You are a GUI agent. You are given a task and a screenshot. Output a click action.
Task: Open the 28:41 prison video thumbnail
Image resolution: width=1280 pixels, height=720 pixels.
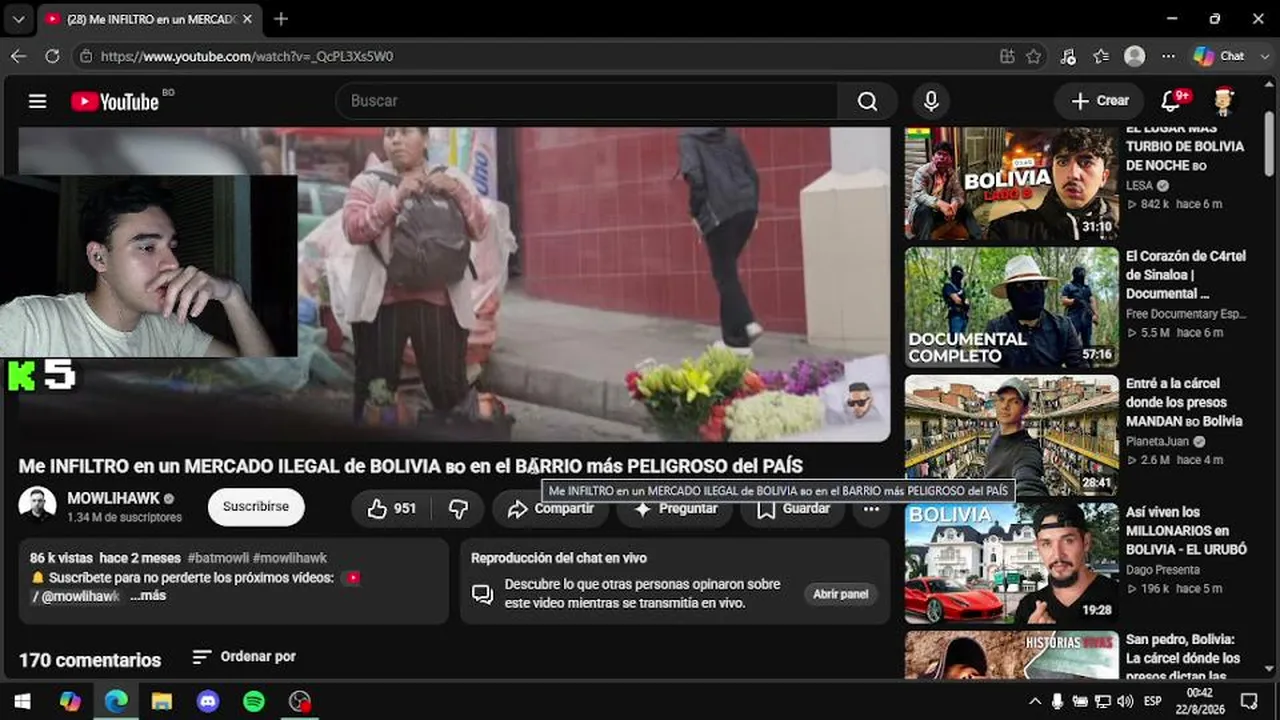pyautogui.click(x=1011, y=436)
